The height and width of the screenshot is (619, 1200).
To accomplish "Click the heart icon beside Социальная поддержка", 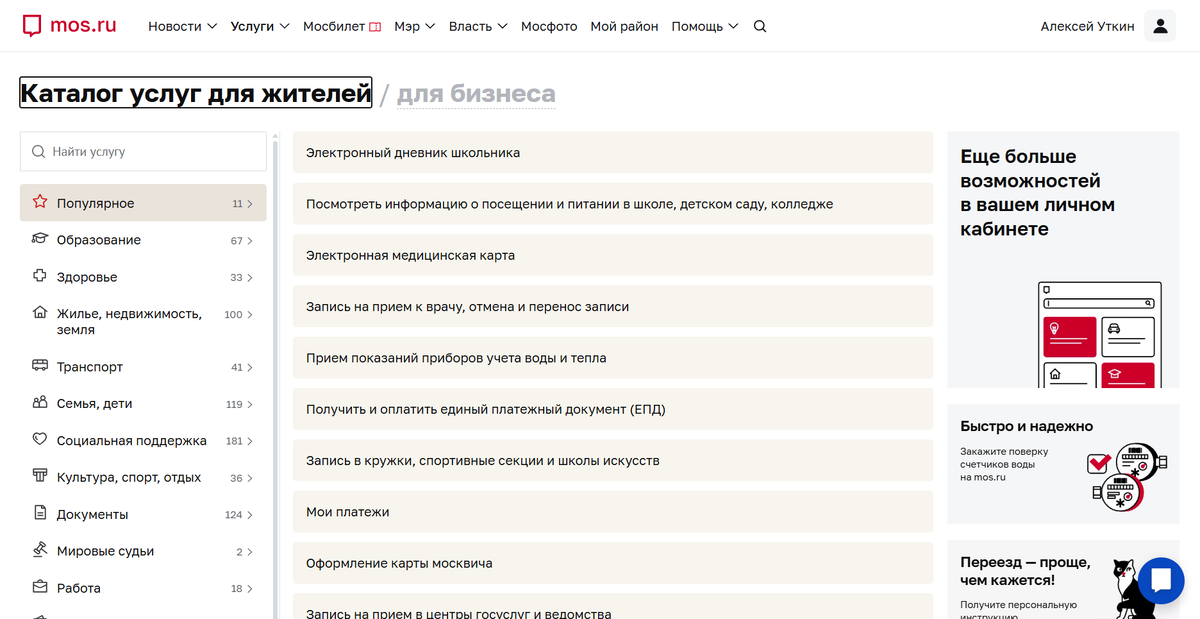I will [x=40, y=439].
